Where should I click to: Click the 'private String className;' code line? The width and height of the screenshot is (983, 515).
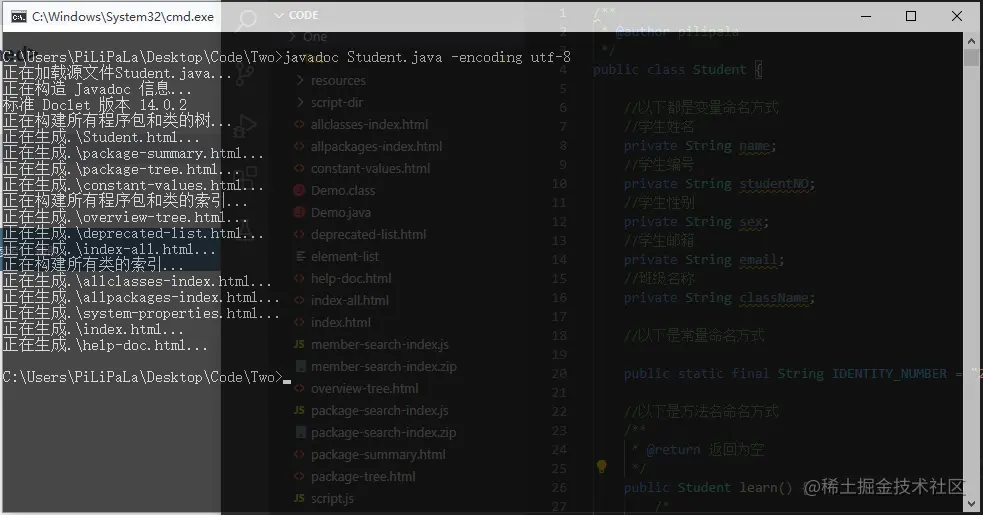tap(719, 298)
